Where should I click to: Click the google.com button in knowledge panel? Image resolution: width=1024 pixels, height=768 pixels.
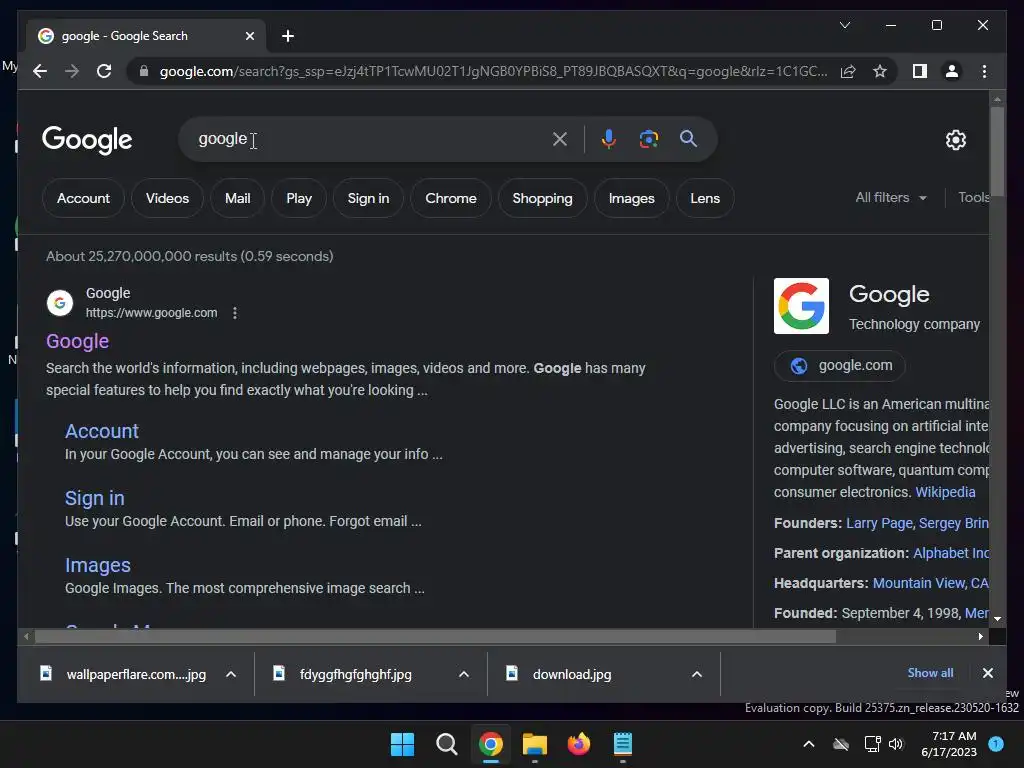pyautogui.click(x=840, y=365)
